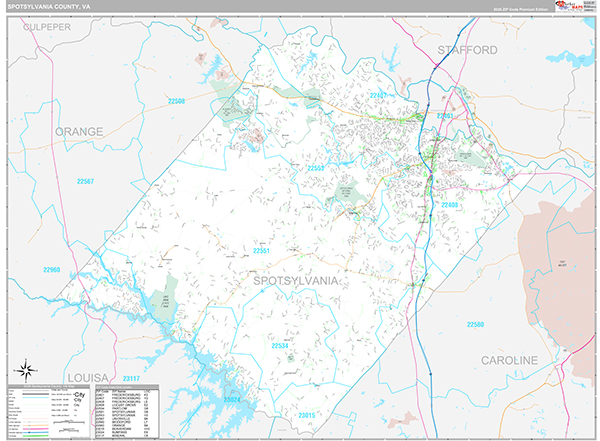Click the compass rose icon
This screenshot has height=441, width=600.
[x=22, y=366]
